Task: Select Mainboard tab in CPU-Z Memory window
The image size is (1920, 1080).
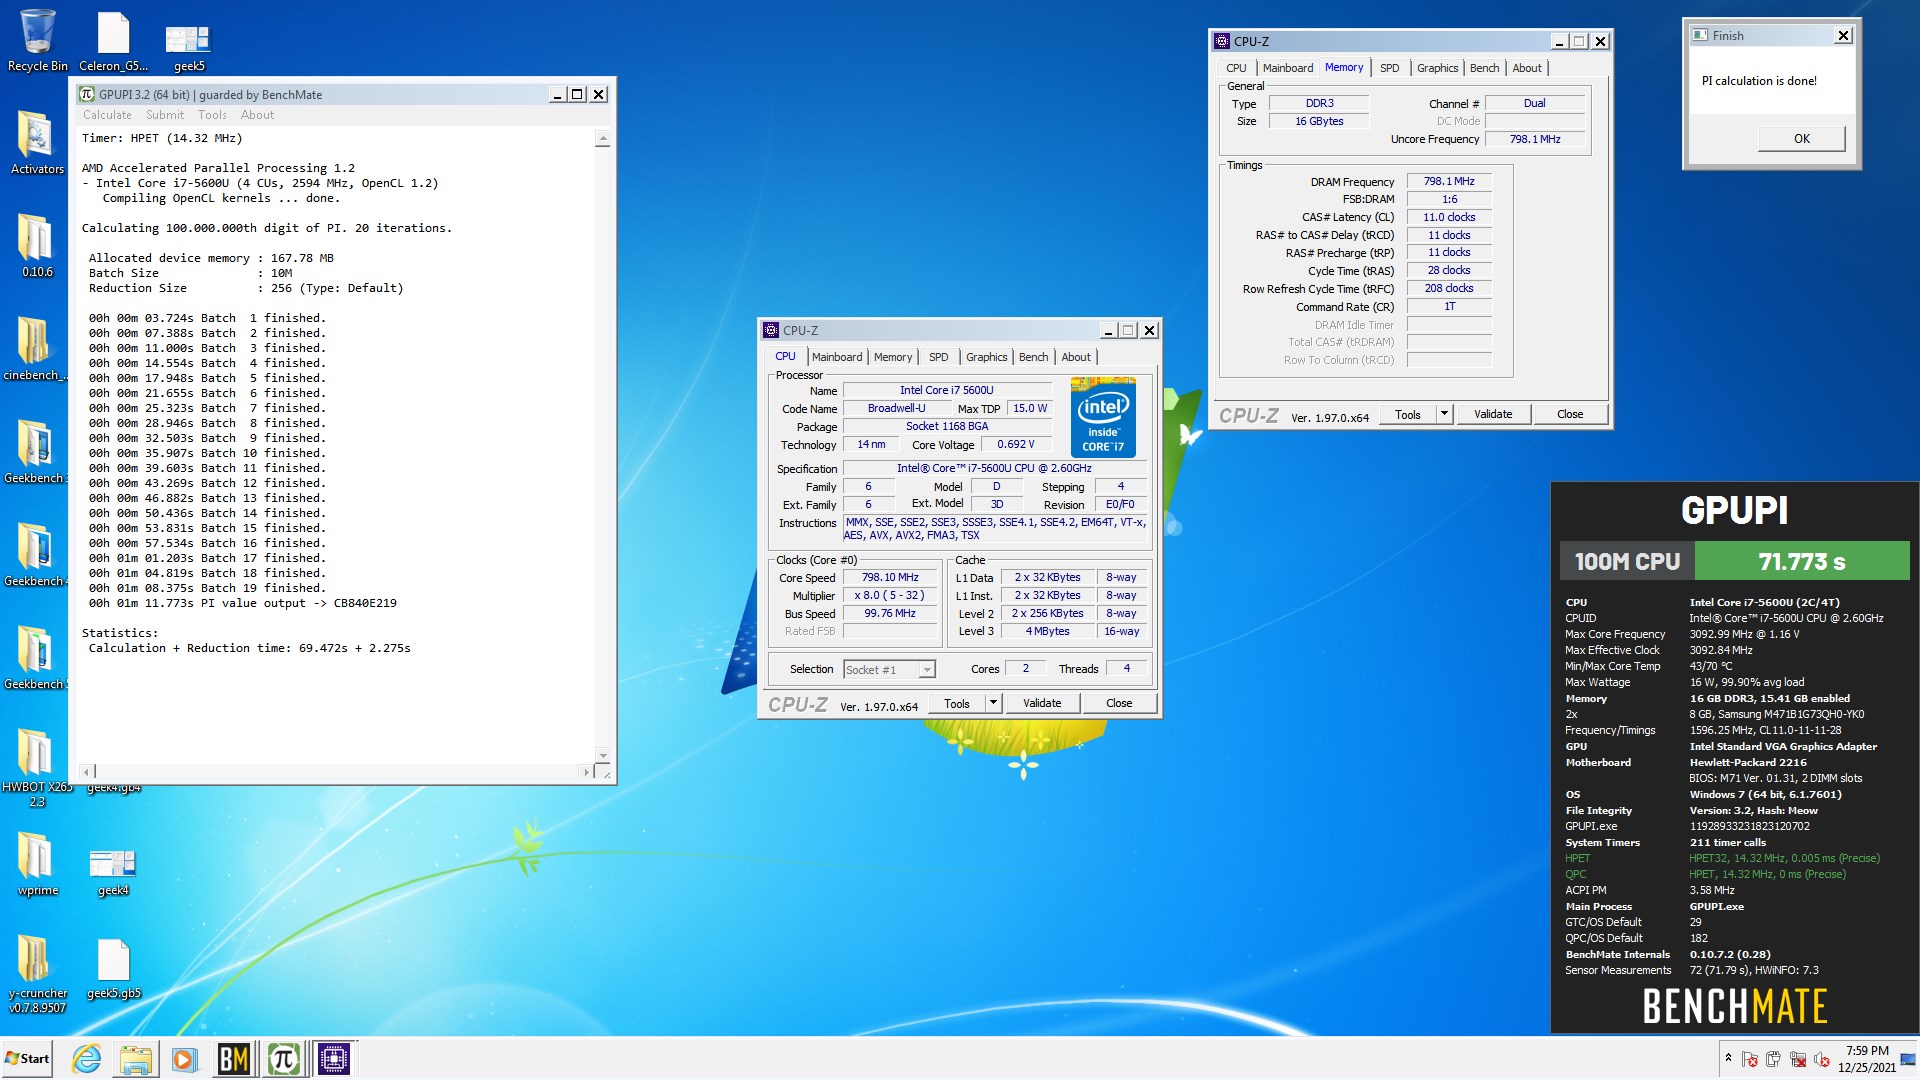Action: pos(1288,68)
